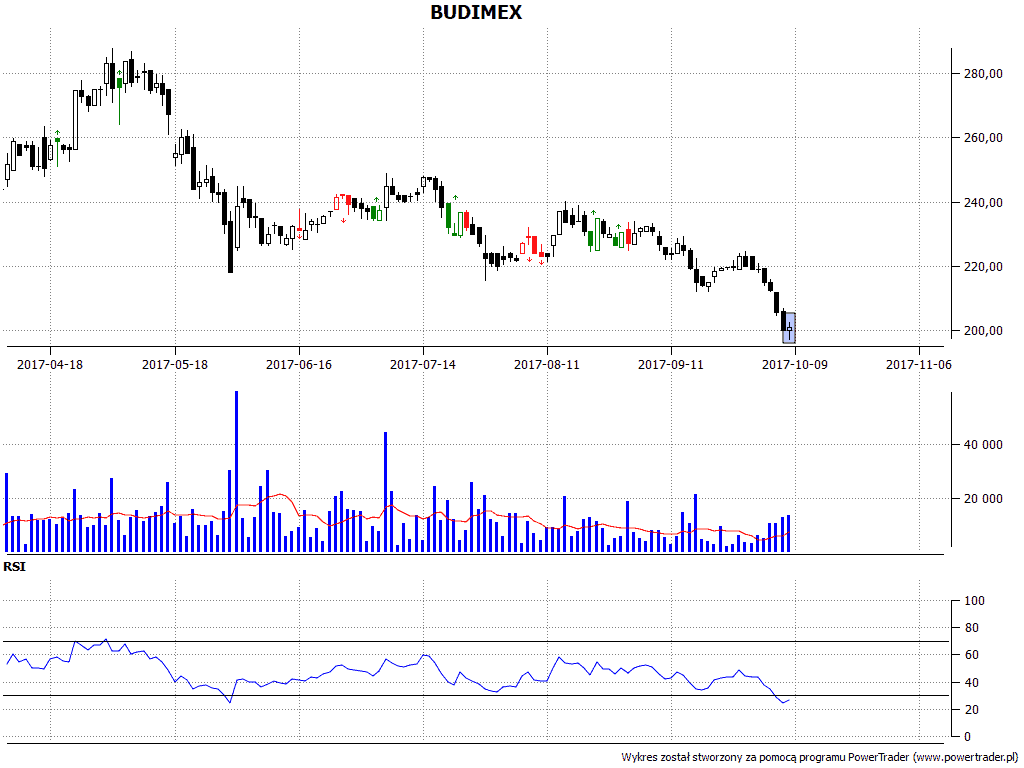Image resolution: width=1024 pixels, height=768 pixels.
Task: Select the 2017-11-06 date label
Action: click(x=919, y=364)
